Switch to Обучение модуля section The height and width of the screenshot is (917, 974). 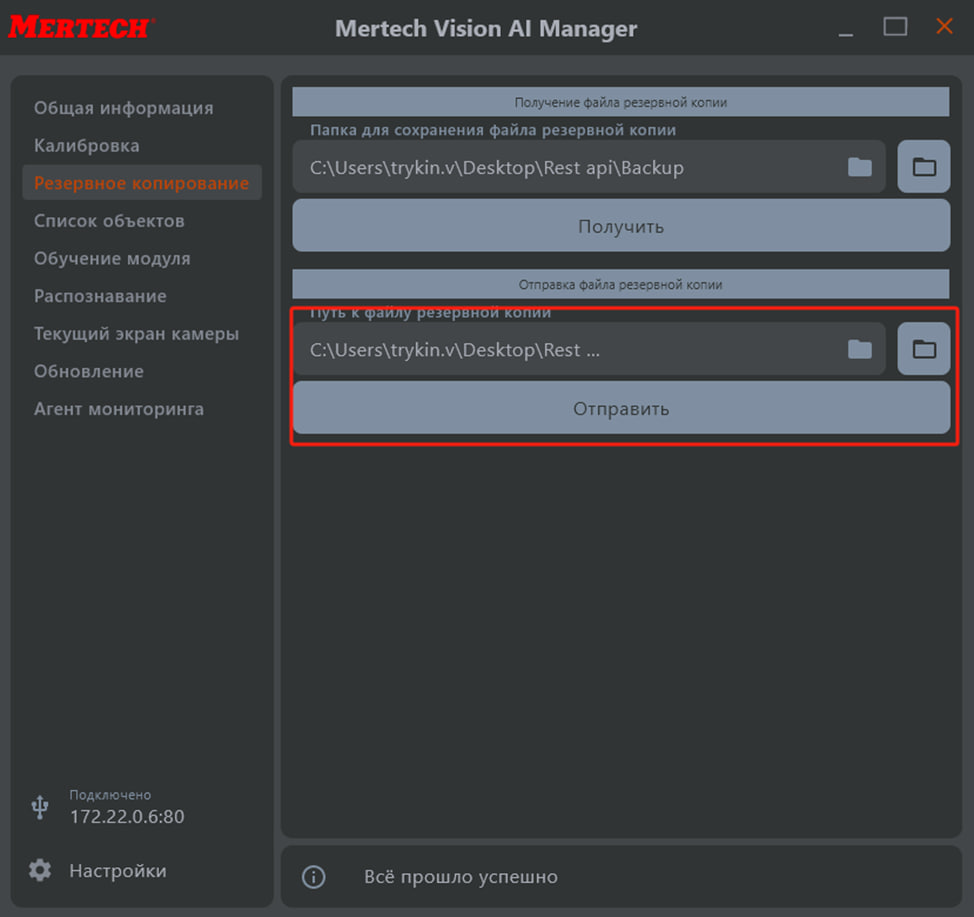112,259
